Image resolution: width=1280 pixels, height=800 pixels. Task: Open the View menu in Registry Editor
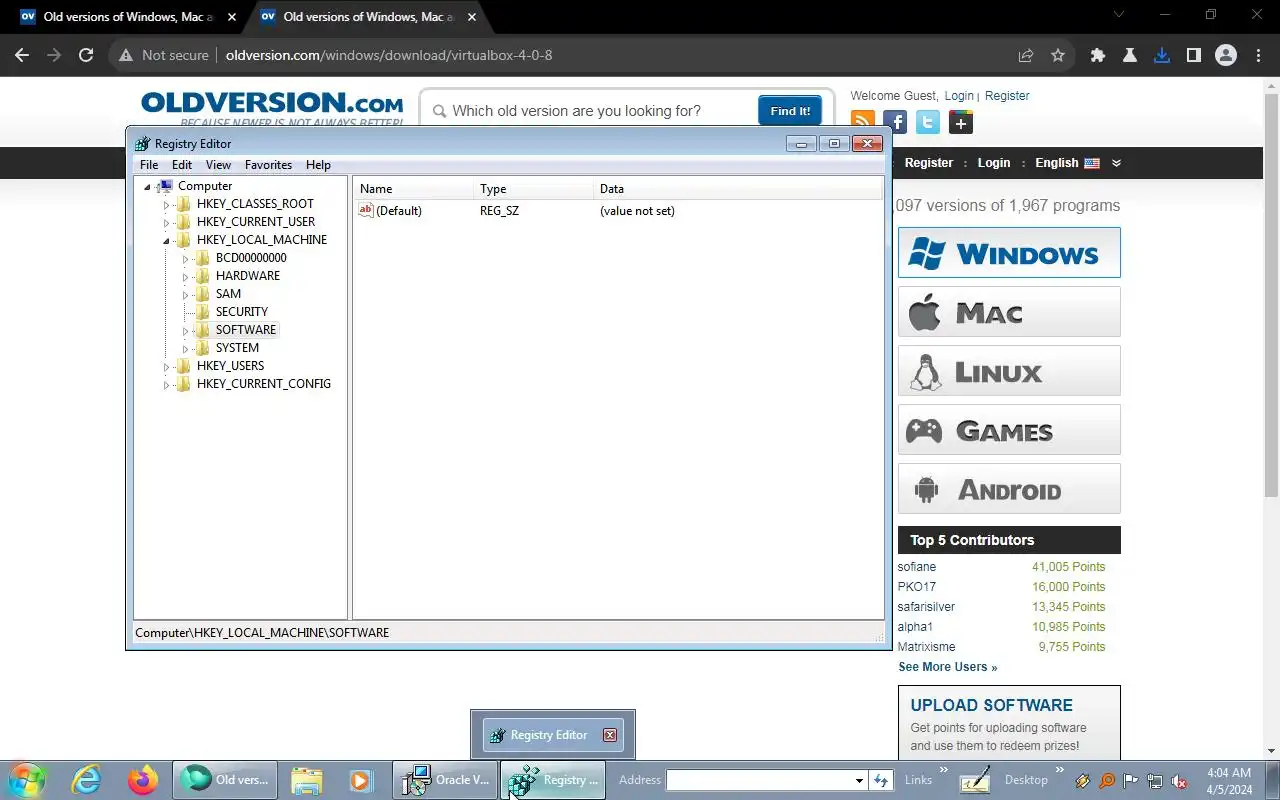click(x=218, y=165)
